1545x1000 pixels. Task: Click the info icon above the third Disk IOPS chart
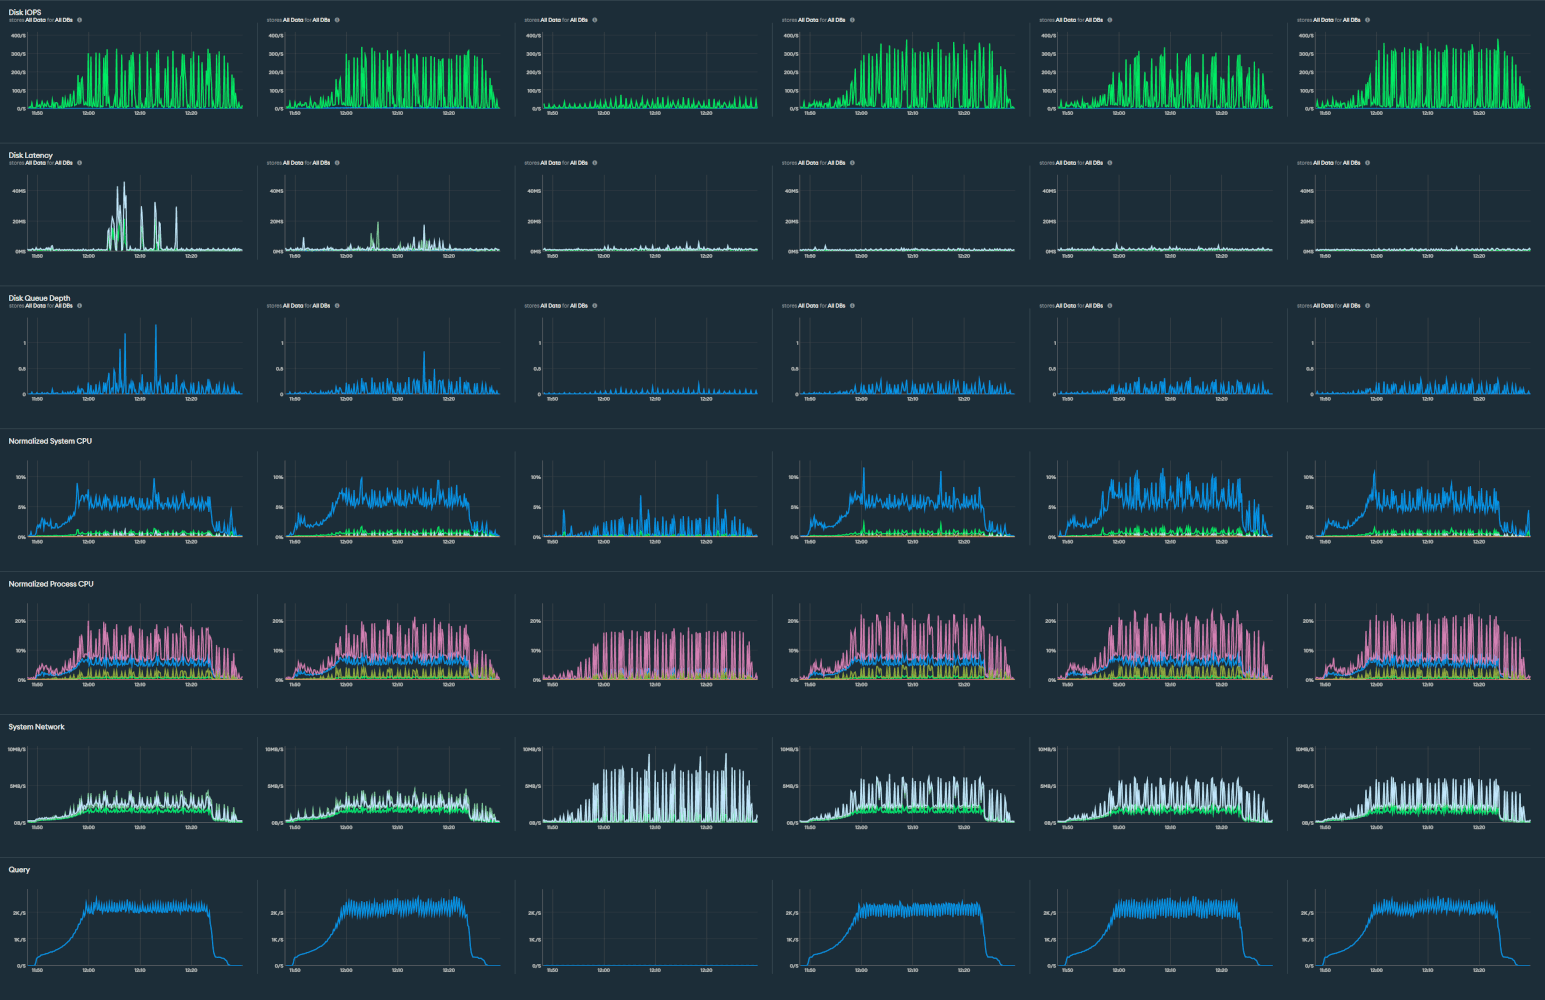click(594, 19)
